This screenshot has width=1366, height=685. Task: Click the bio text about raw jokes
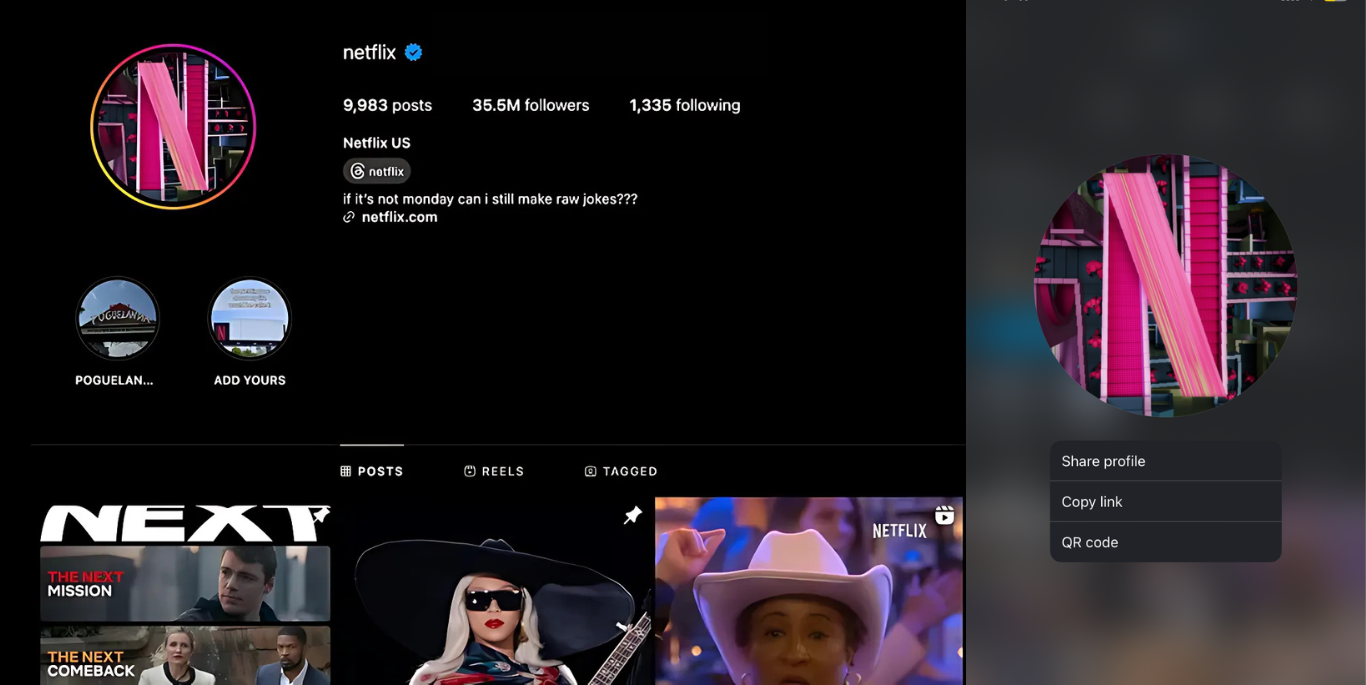tap(490, 199)
